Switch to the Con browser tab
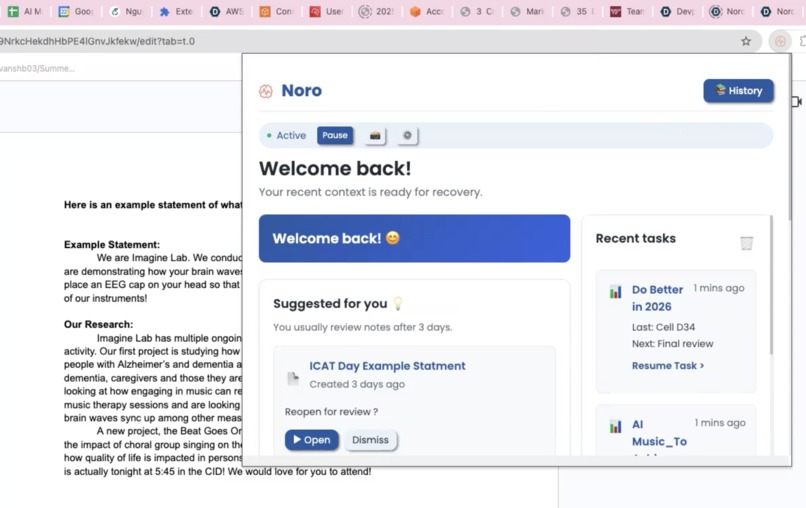The height and width of the screenshot is (508, 806). pyautogui.click(x=277, y=11)
